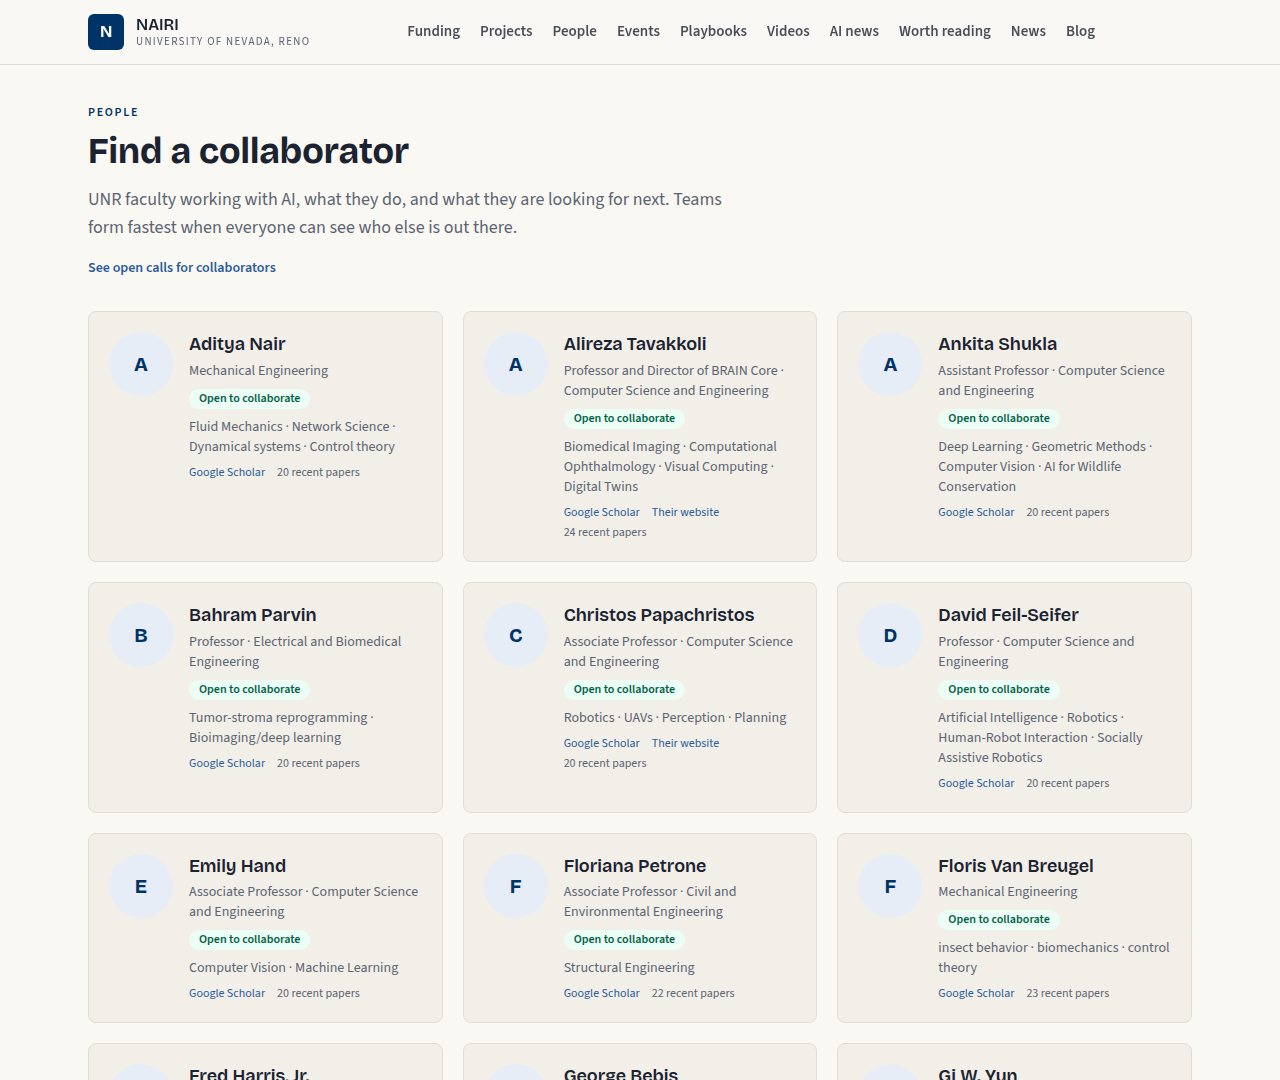1280x1080 pixels.
Task: Go to Videos
Action: click(x=788, y=31)
